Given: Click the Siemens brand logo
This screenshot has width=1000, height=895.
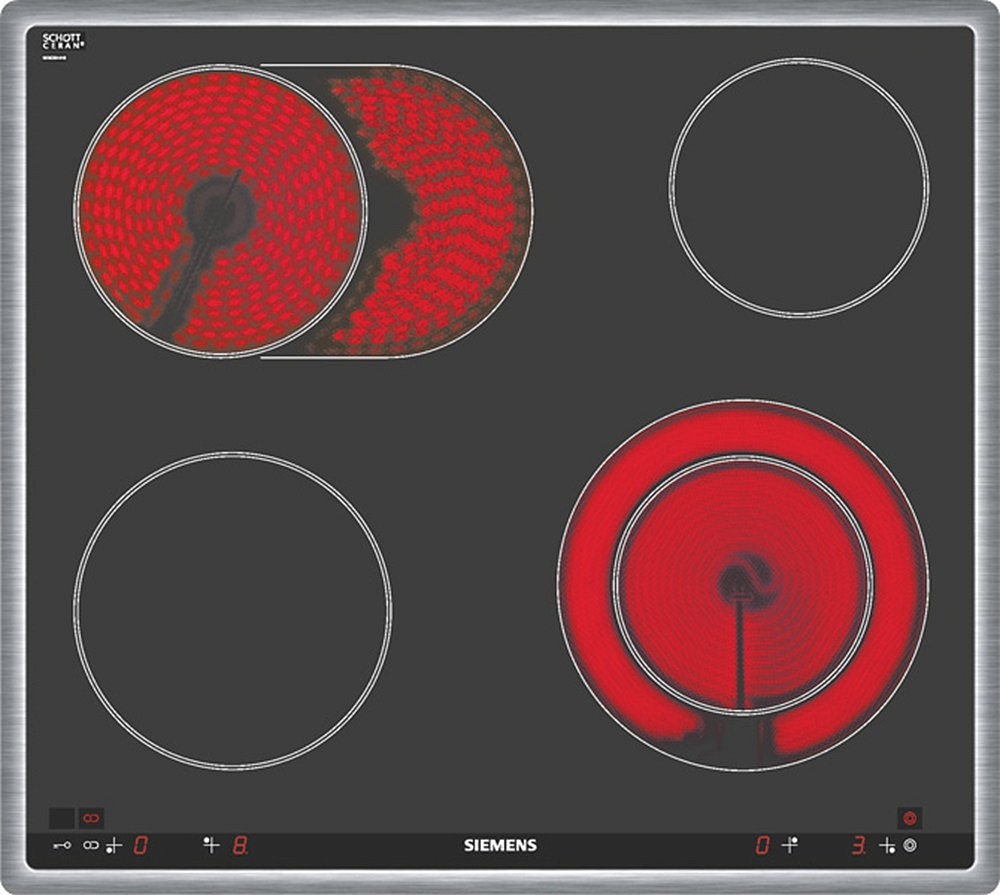Looking at the screenshot, I should point(500,845).
